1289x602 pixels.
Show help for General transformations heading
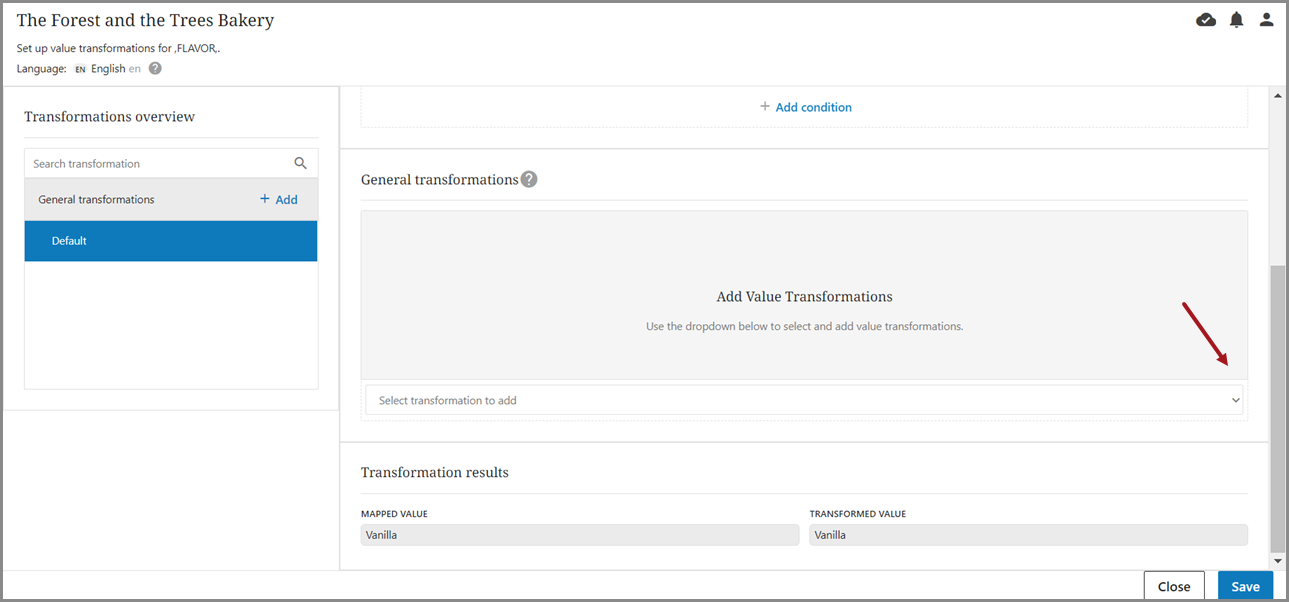pyautogui.click(x=529, y=180)
